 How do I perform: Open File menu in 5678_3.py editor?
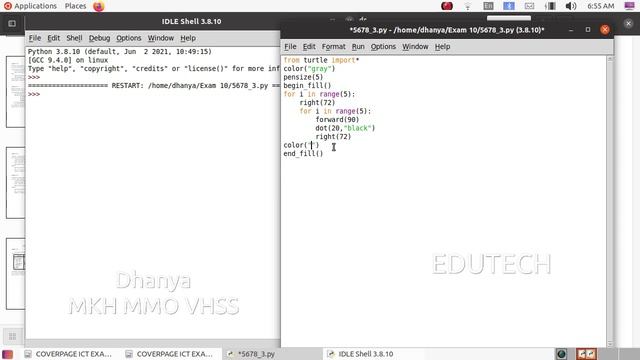point(290,47)
